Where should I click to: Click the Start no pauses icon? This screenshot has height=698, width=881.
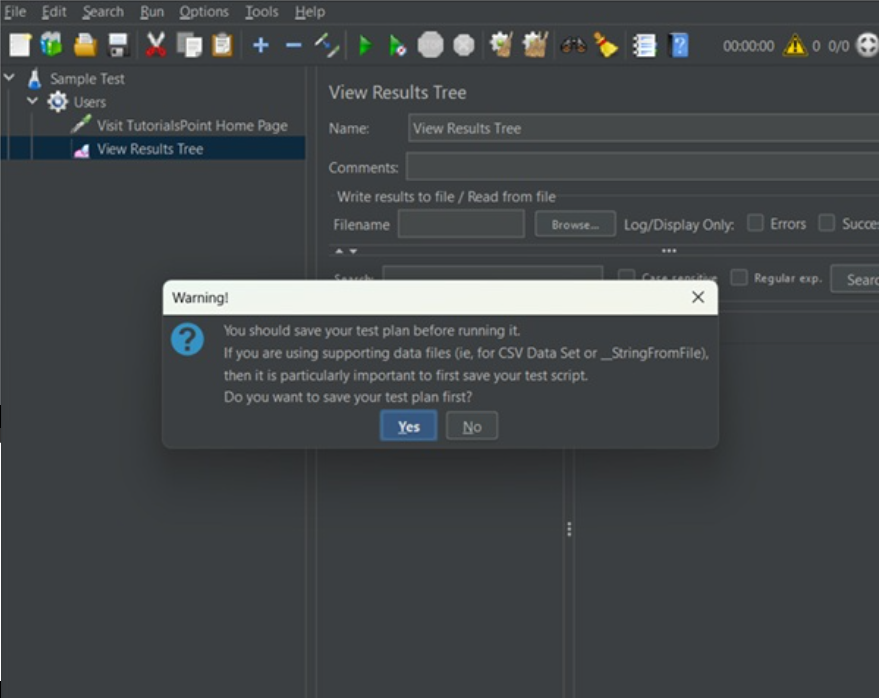tap(397, 45)
